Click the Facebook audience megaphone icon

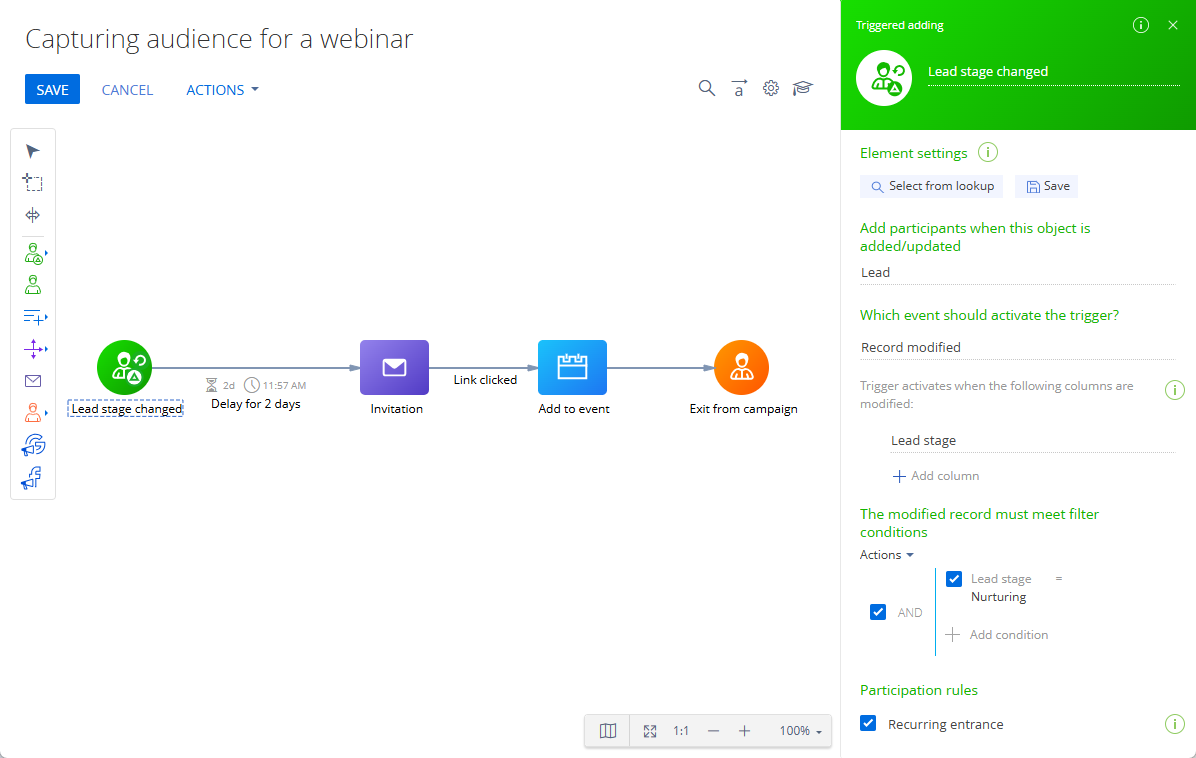32,478
